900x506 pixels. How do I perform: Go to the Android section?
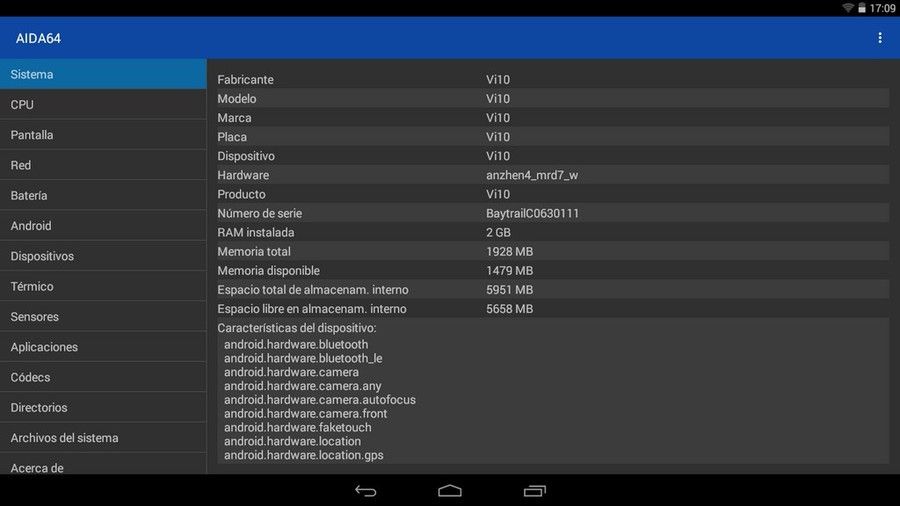[103, 225]
